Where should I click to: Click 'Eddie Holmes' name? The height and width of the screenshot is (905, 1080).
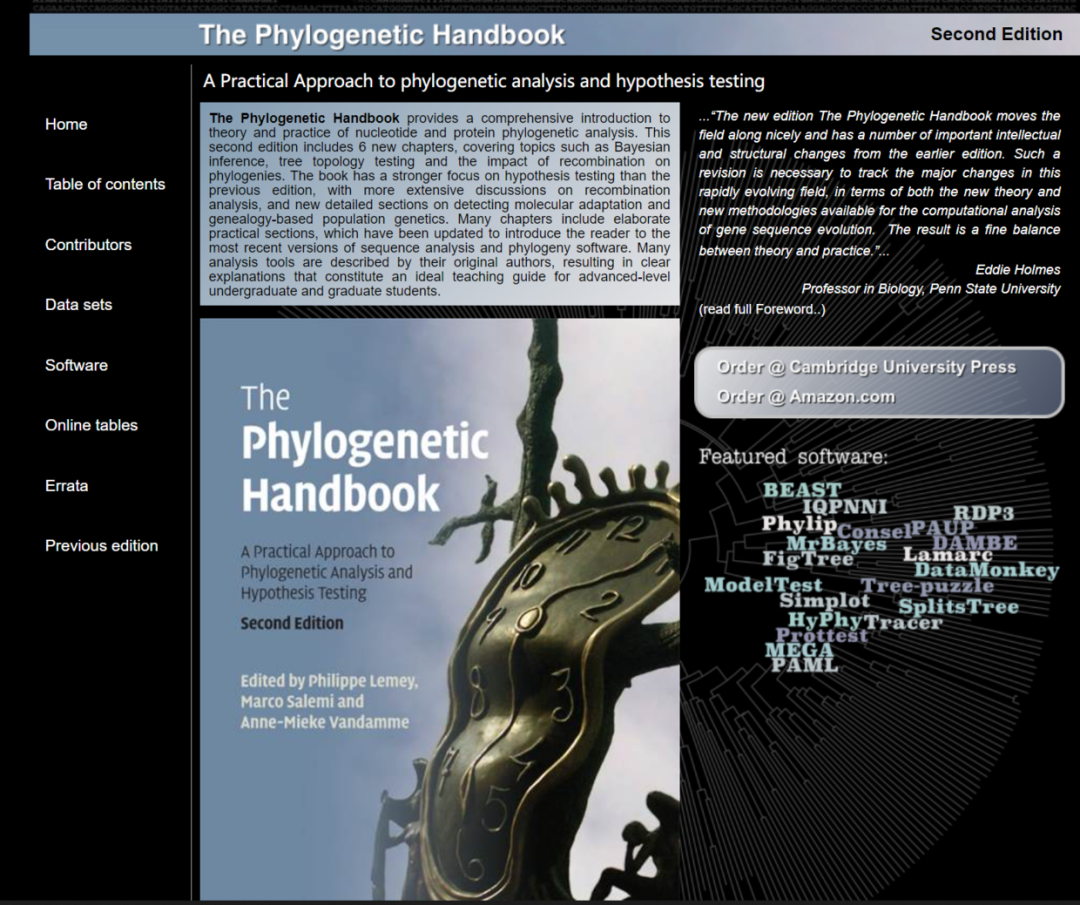(x=1017, y=270)
